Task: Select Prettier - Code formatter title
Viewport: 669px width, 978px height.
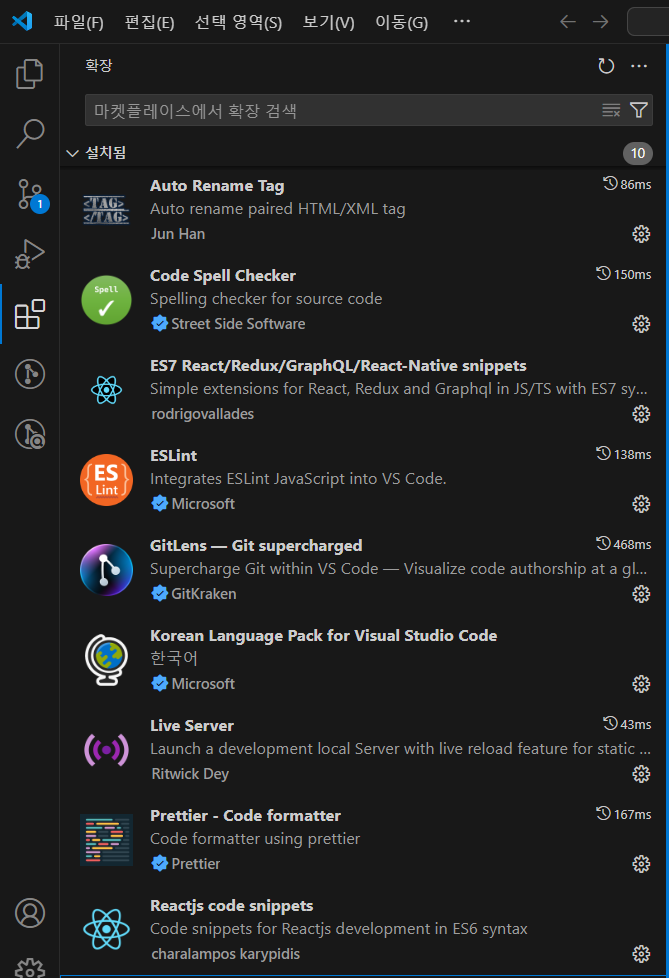Action: pyautogui.click(x=246, y=816)
